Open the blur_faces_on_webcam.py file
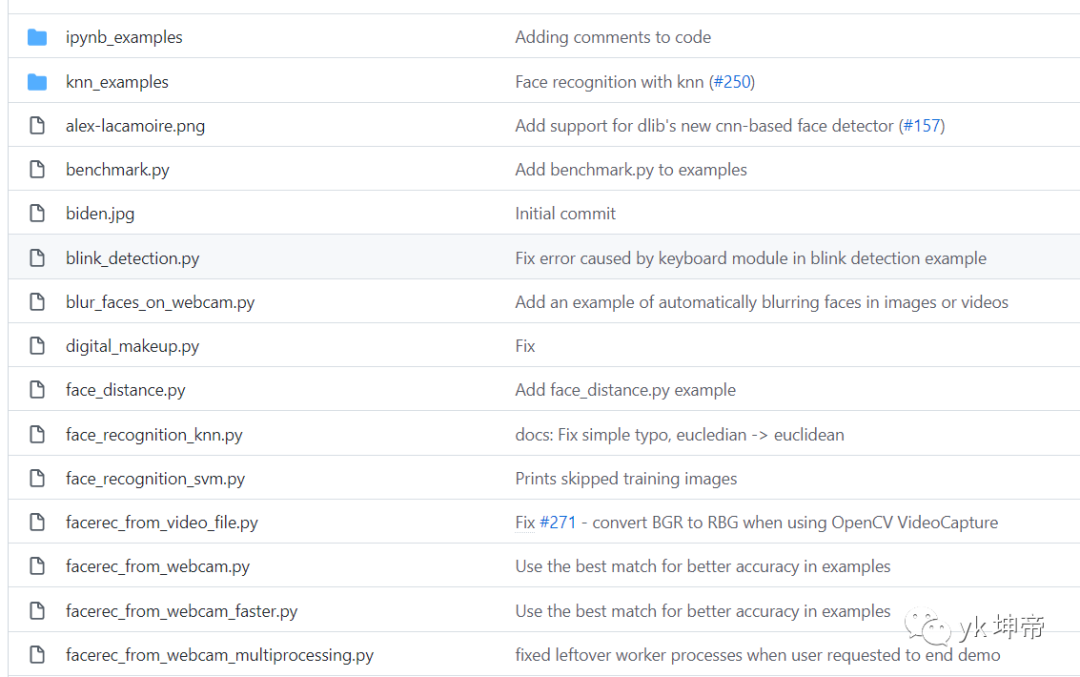The image size is (1080, 677). tap(160, 302)
